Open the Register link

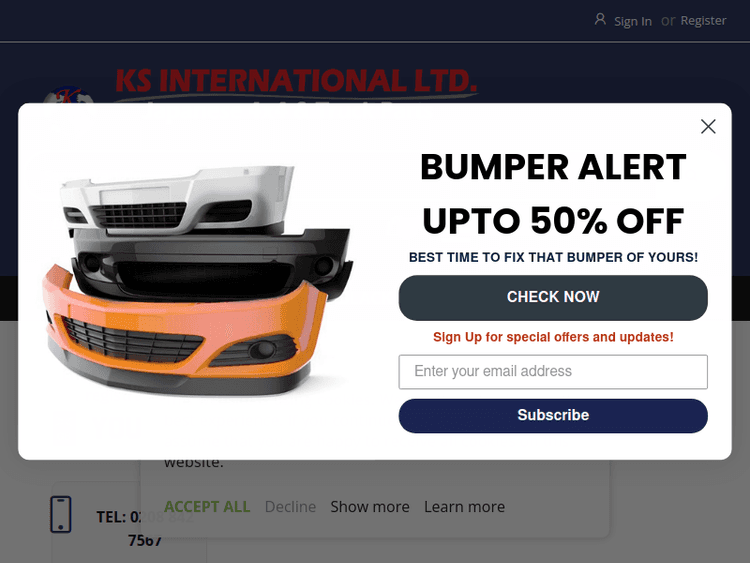703,21
